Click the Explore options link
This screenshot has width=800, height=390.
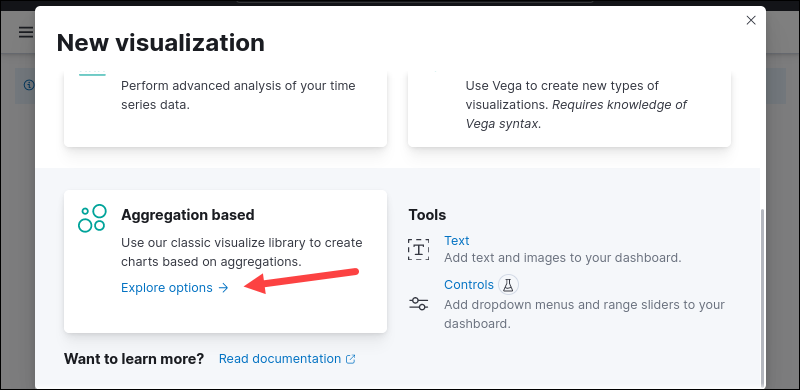(x=174, y=288)
